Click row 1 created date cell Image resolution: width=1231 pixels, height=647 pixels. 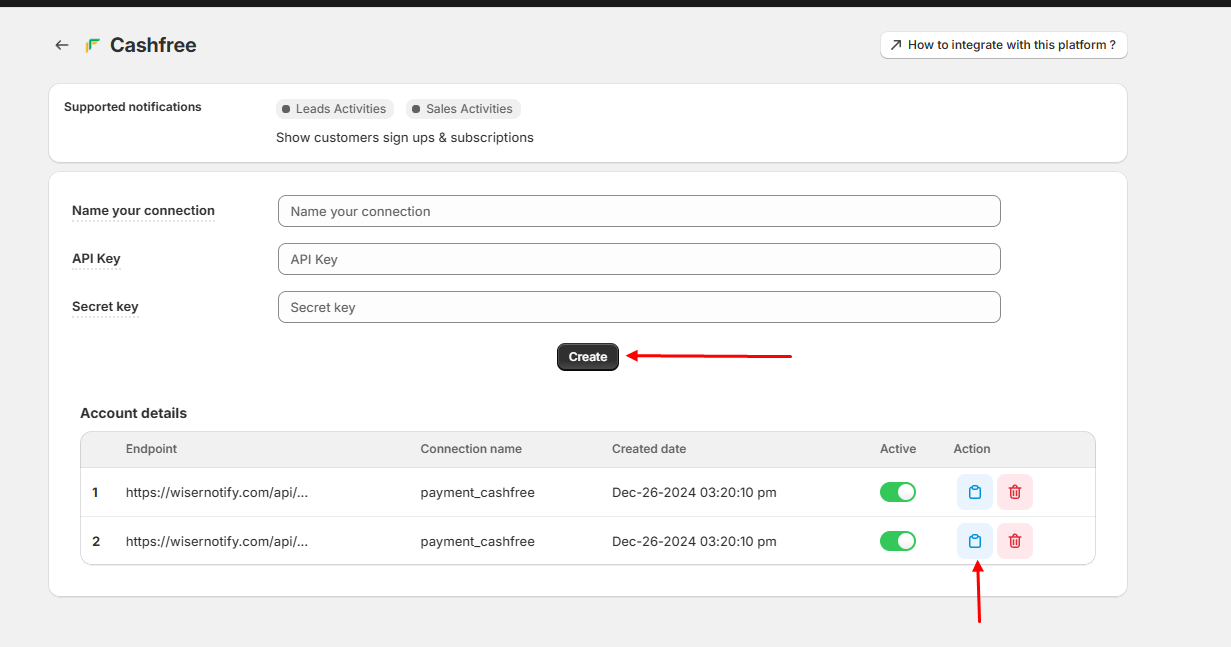[694, 492]
